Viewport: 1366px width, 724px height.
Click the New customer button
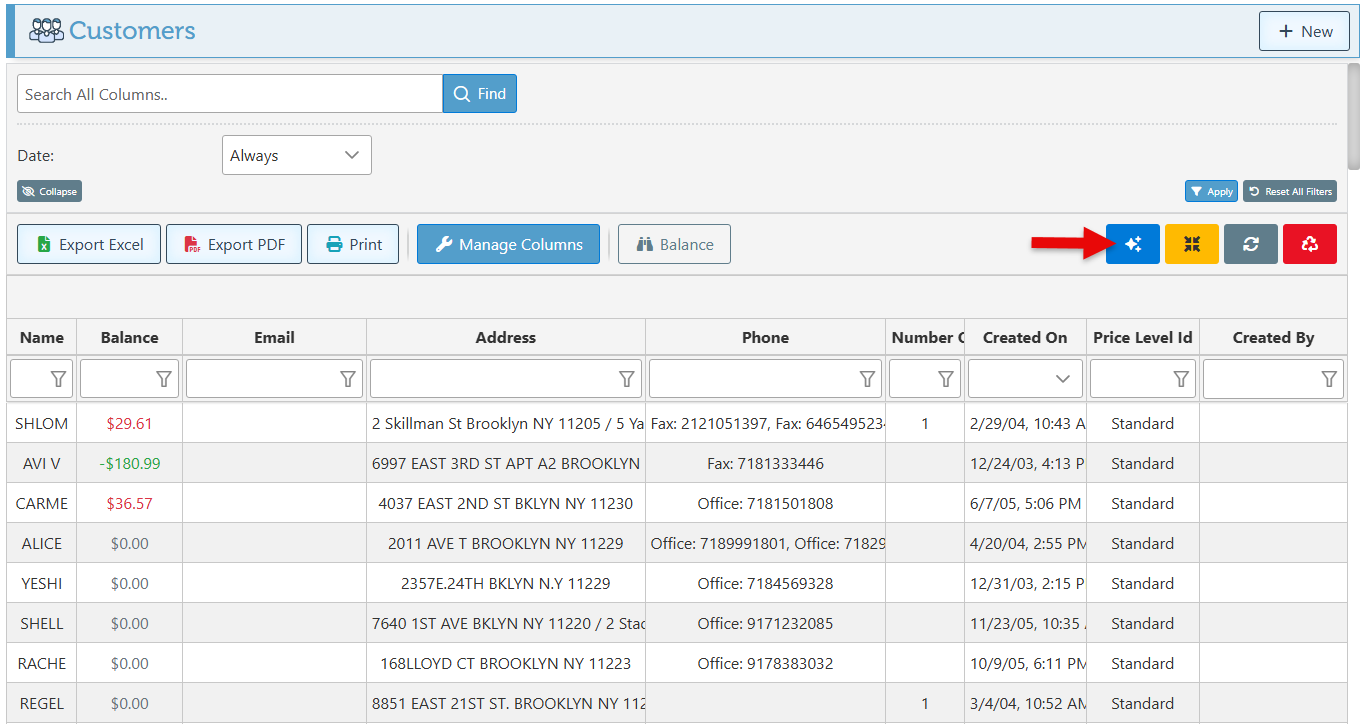(1303, 31)
